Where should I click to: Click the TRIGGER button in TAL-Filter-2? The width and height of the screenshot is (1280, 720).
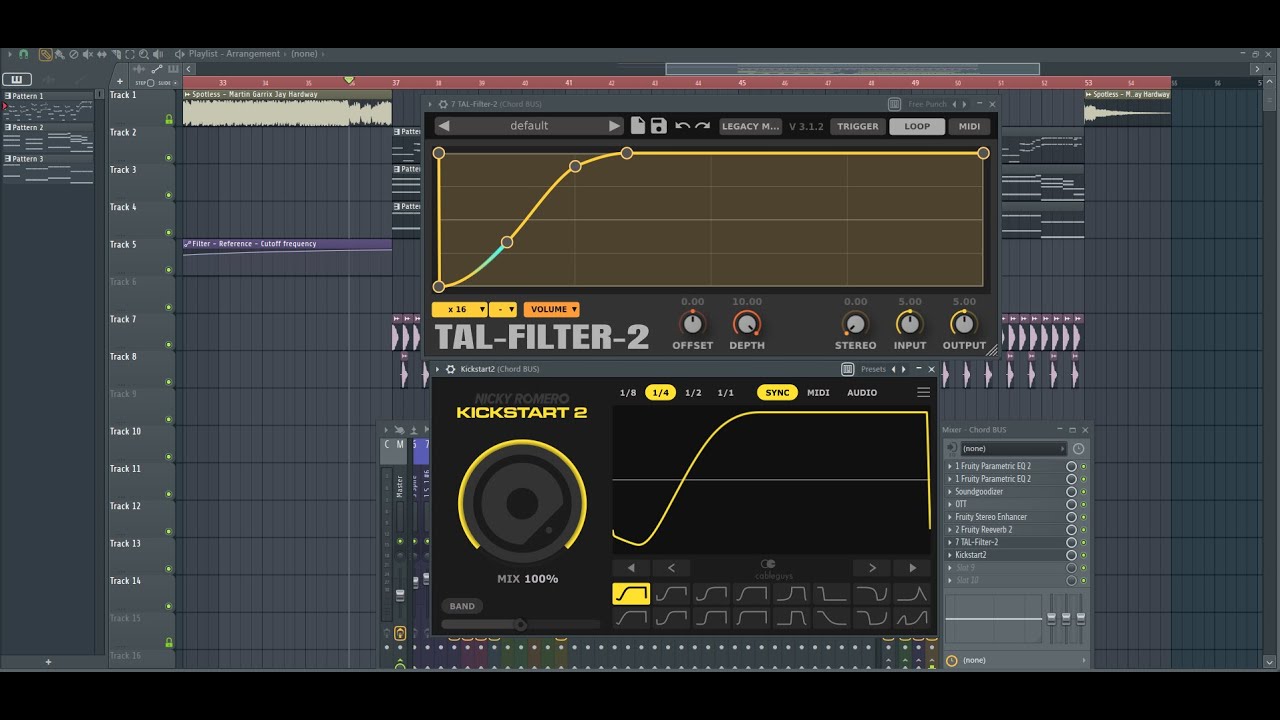[x=858, y=126]
